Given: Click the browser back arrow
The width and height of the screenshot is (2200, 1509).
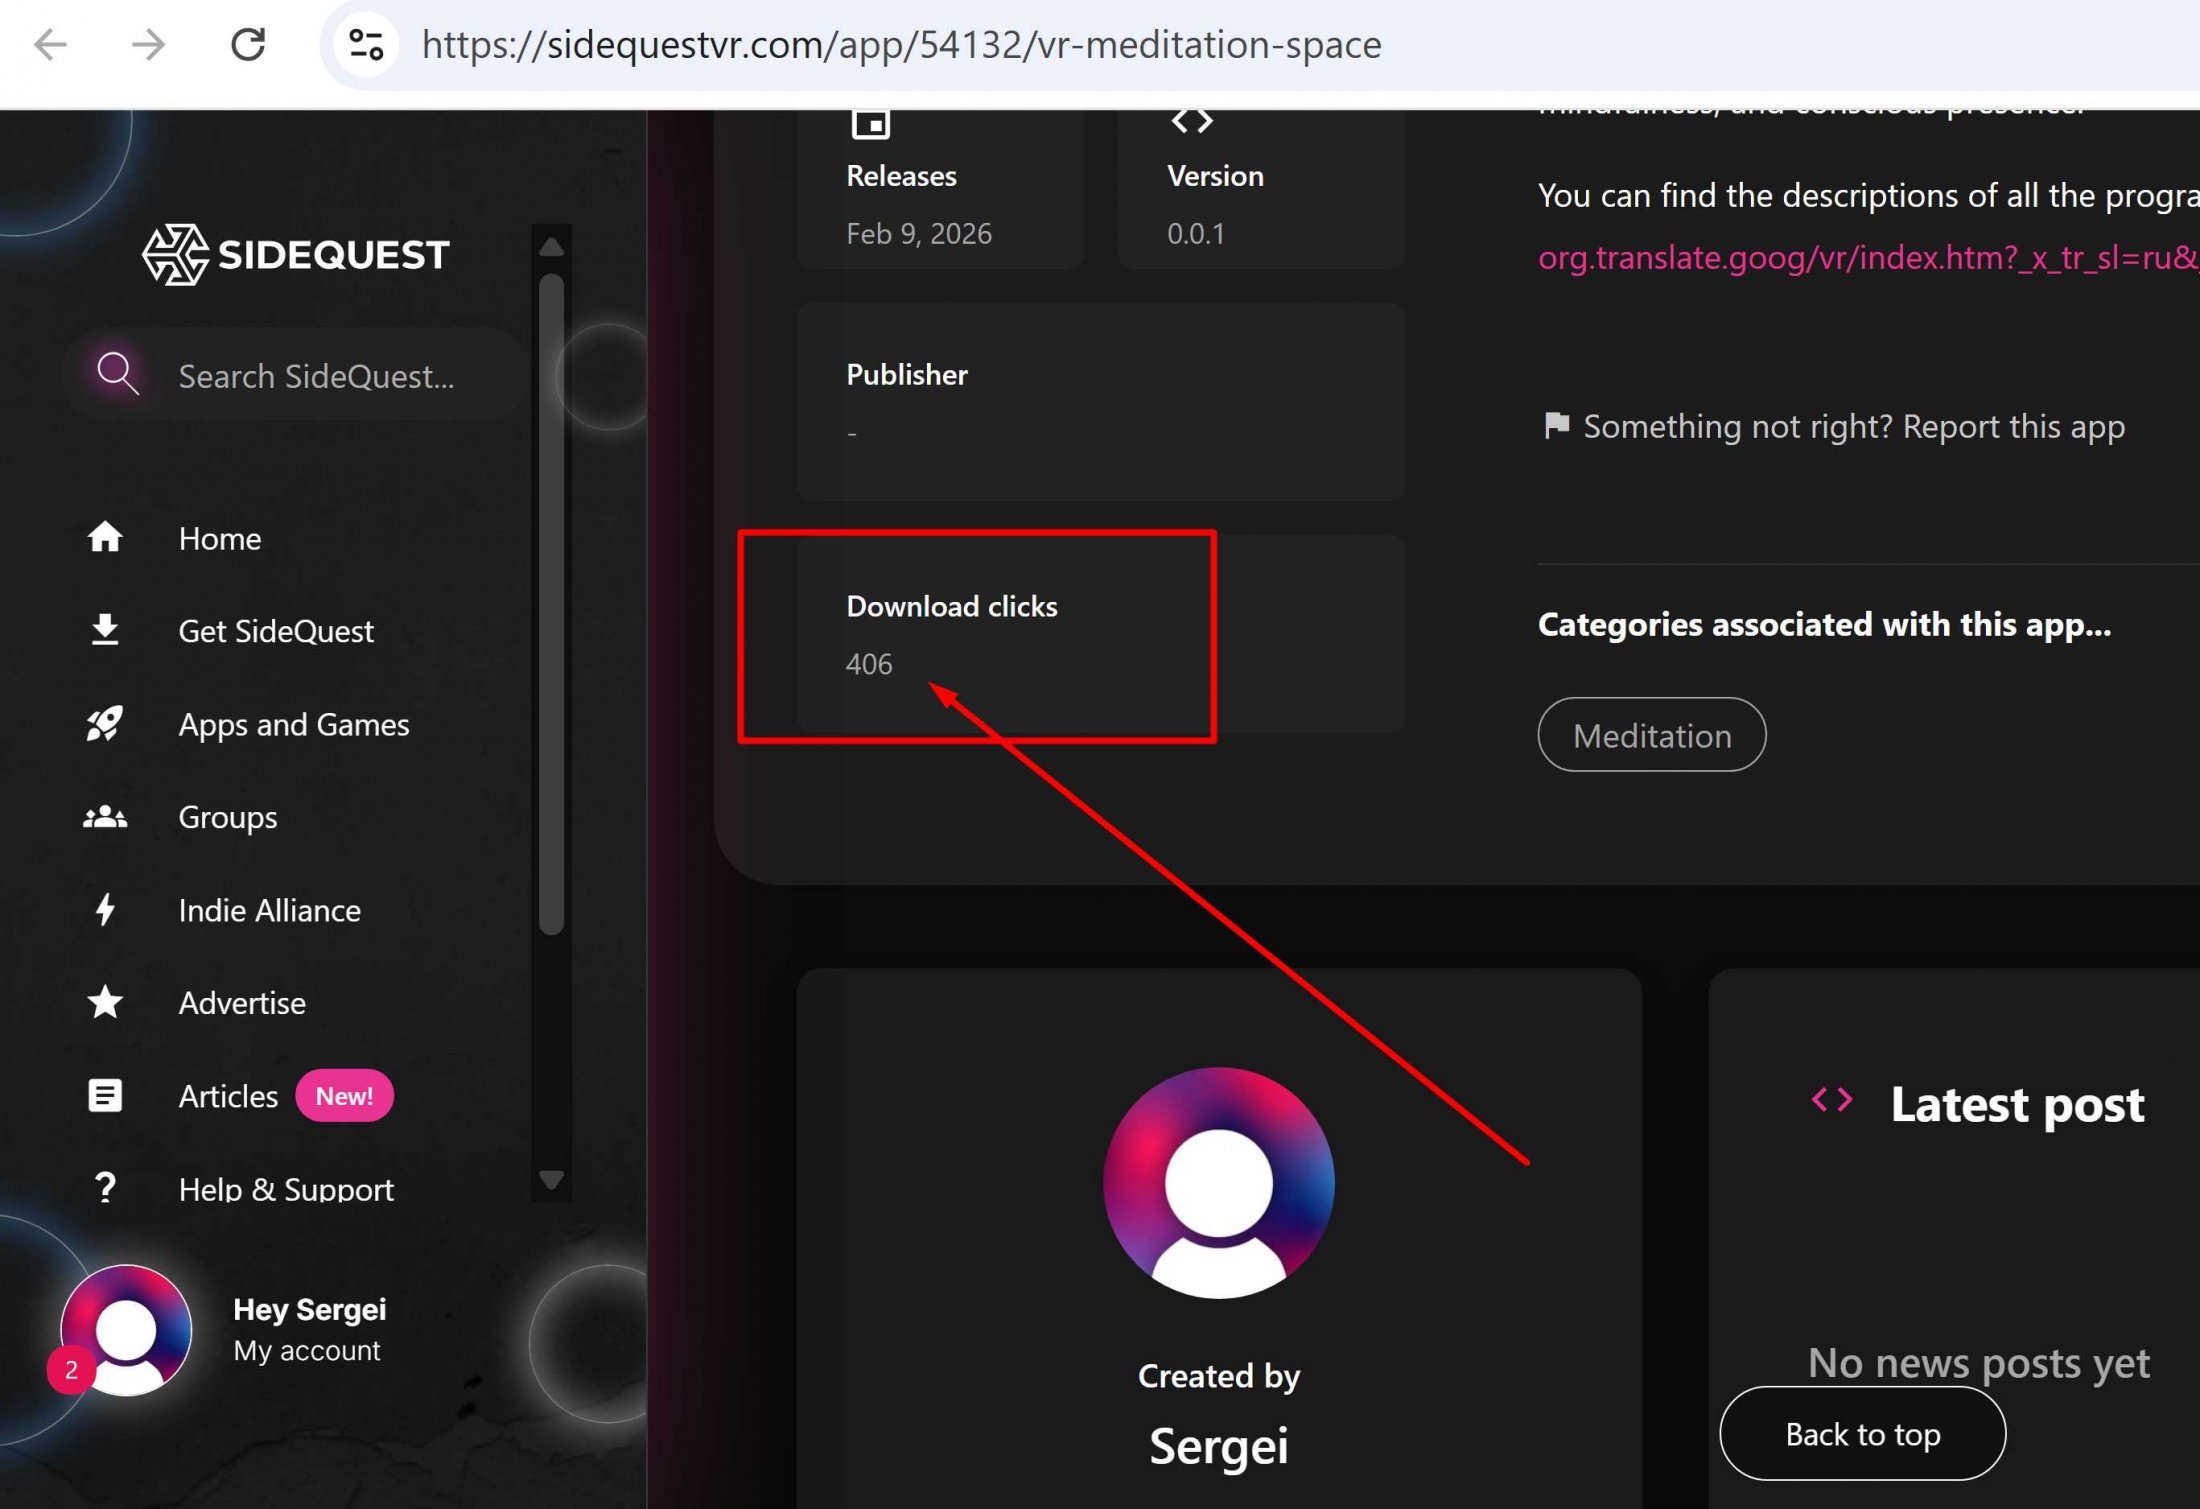Looking at the screenshot, I should pyautogui.click(x=50, y=44).
